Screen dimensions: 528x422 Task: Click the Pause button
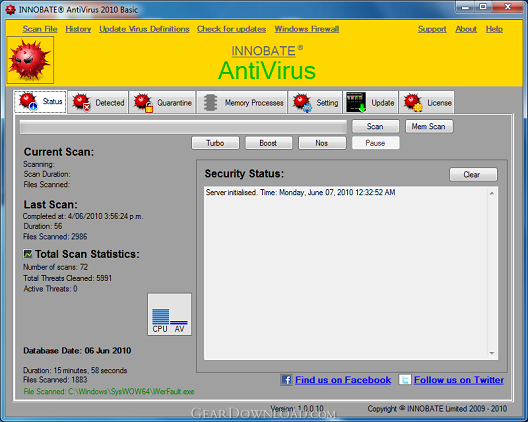(375, 143)
